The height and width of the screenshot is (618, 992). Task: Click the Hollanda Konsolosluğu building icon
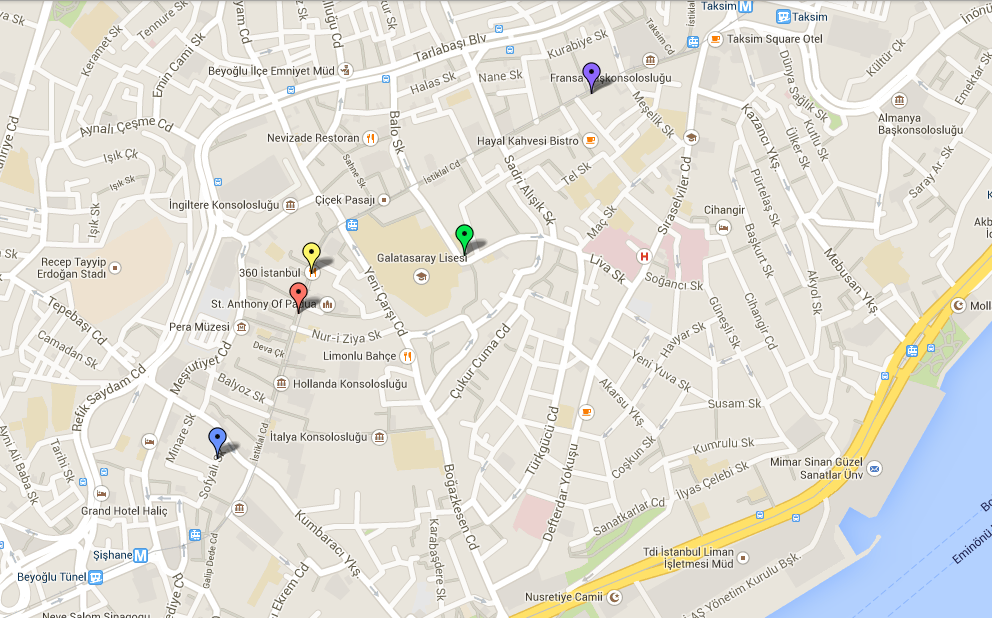pyautogui.click(x=282, y=383)
